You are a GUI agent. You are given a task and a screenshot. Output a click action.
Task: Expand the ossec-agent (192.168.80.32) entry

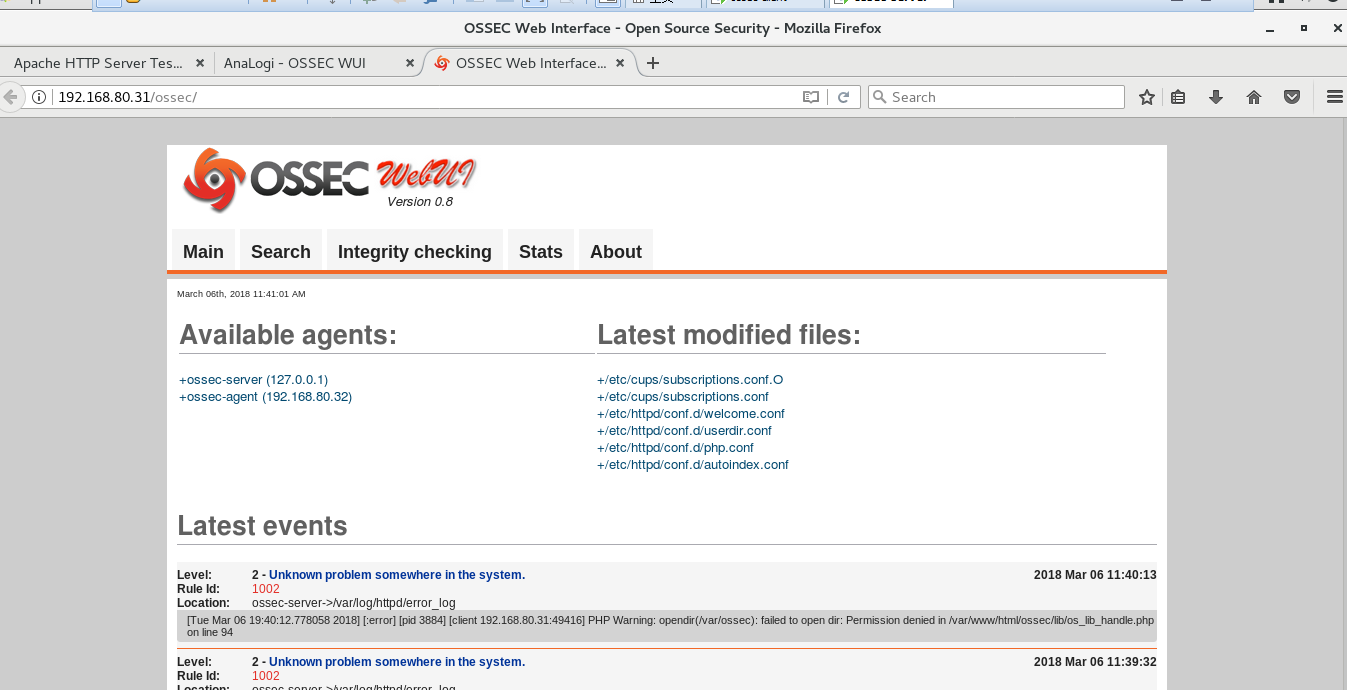click(265, 397)
